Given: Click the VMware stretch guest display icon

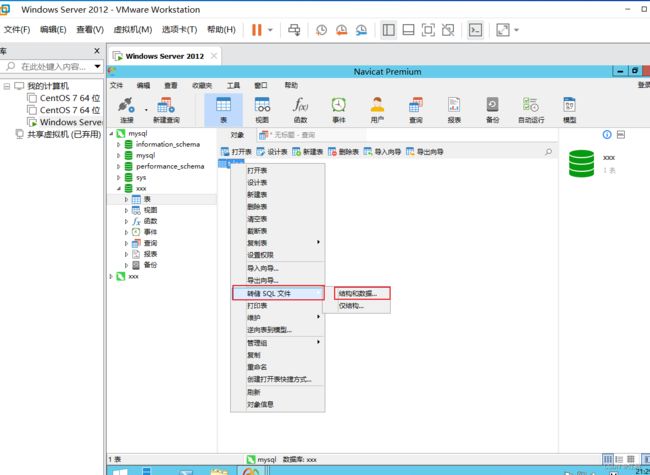Looking at the screenshot, I should pos(503,30).
